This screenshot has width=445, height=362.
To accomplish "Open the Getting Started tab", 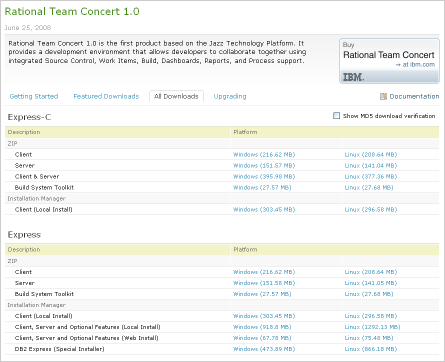I will 34,96.
